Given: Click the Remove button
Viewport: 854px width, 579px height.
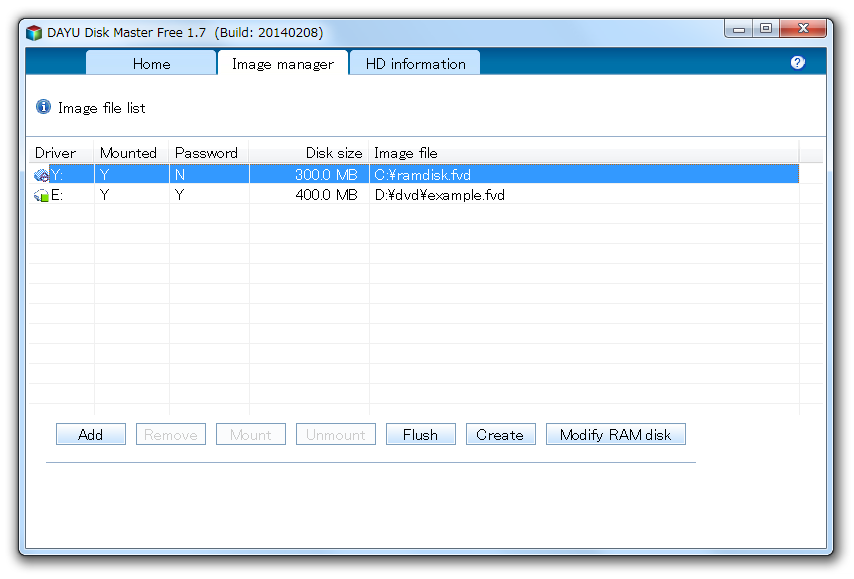Looking at the screenshot, I should (x=170, y=434).
